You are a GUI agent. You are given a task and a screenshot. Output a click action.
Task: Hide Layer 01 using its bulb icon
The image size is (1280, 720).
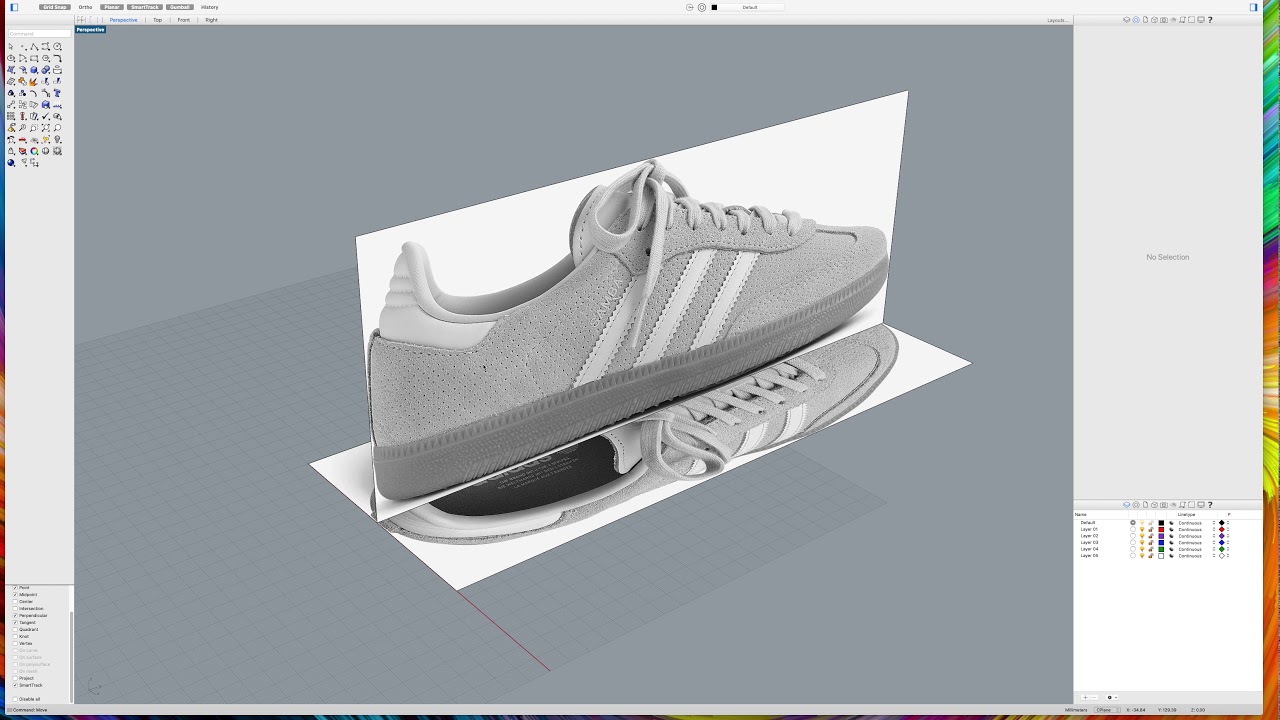point(1142,529)
